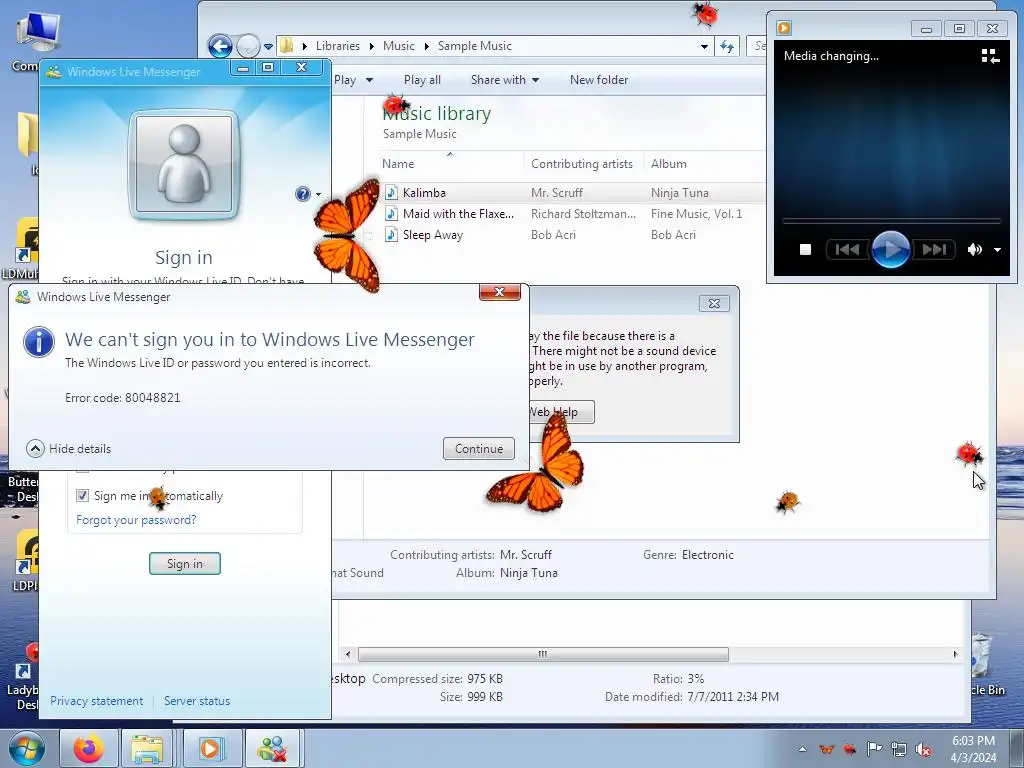Click Forward arrow in Explorer window
The image size is (1024, 768).
pos(248,46)
